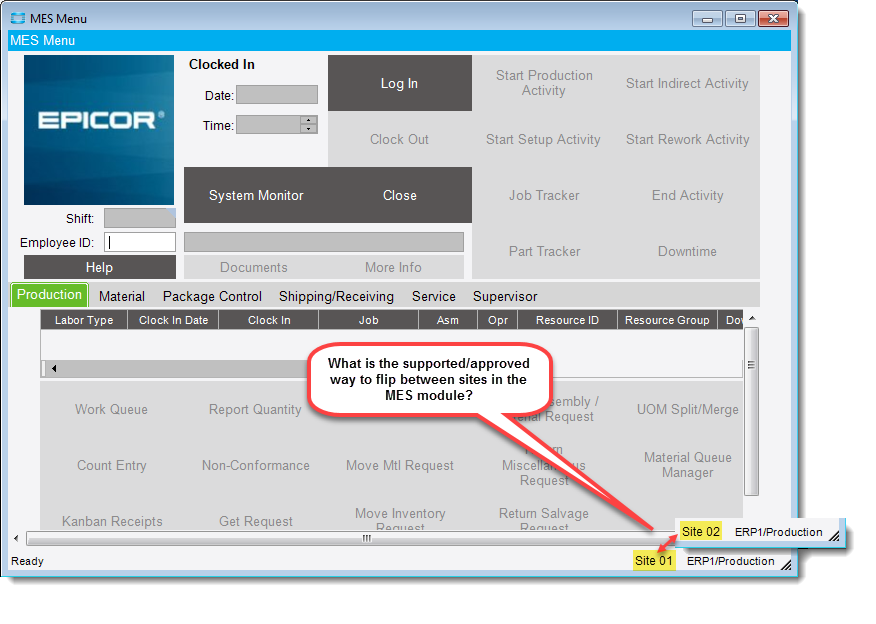Click Return Salvage Request

[544, 518]
